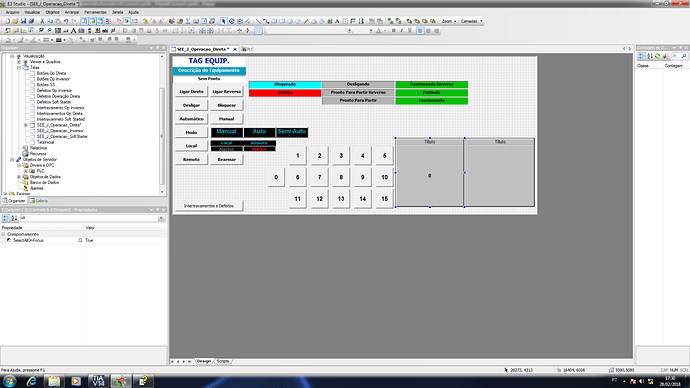
Task: Click the green refresh icon in Contagem panel
Action: coord(657,56)
